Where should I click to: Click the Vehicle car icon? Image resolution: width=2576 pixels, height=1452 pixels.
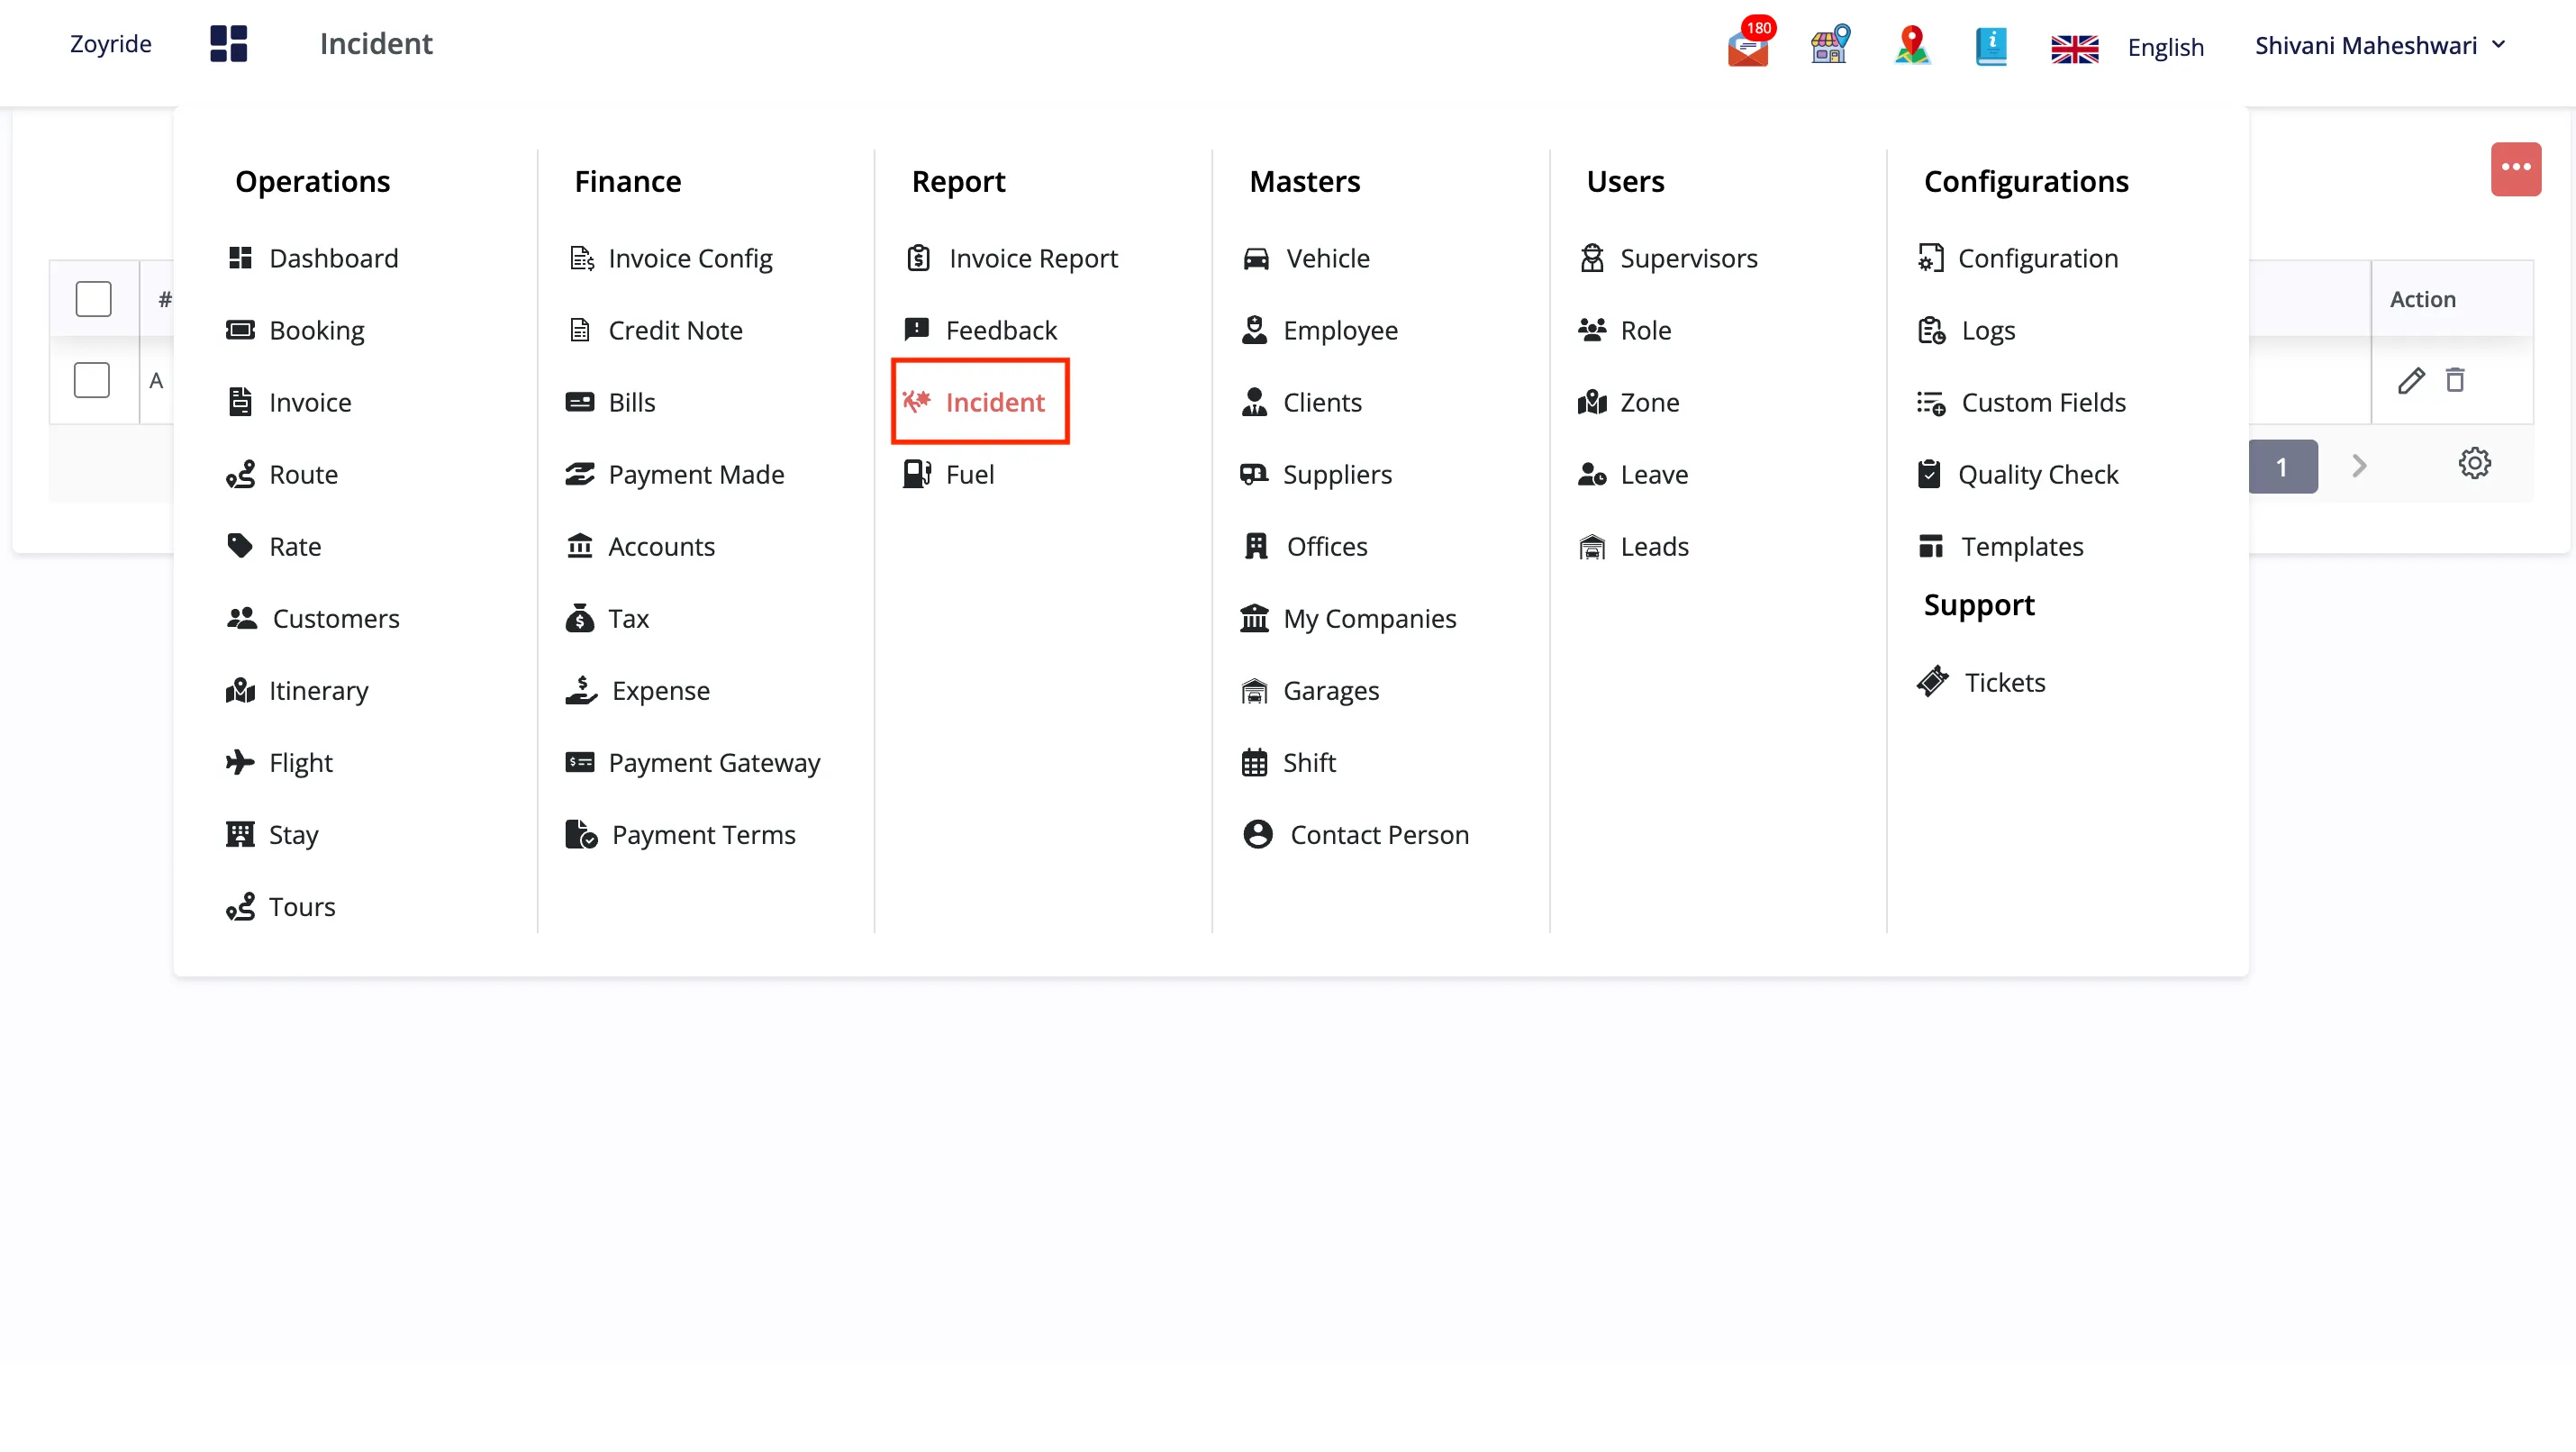pos(1256,259)
